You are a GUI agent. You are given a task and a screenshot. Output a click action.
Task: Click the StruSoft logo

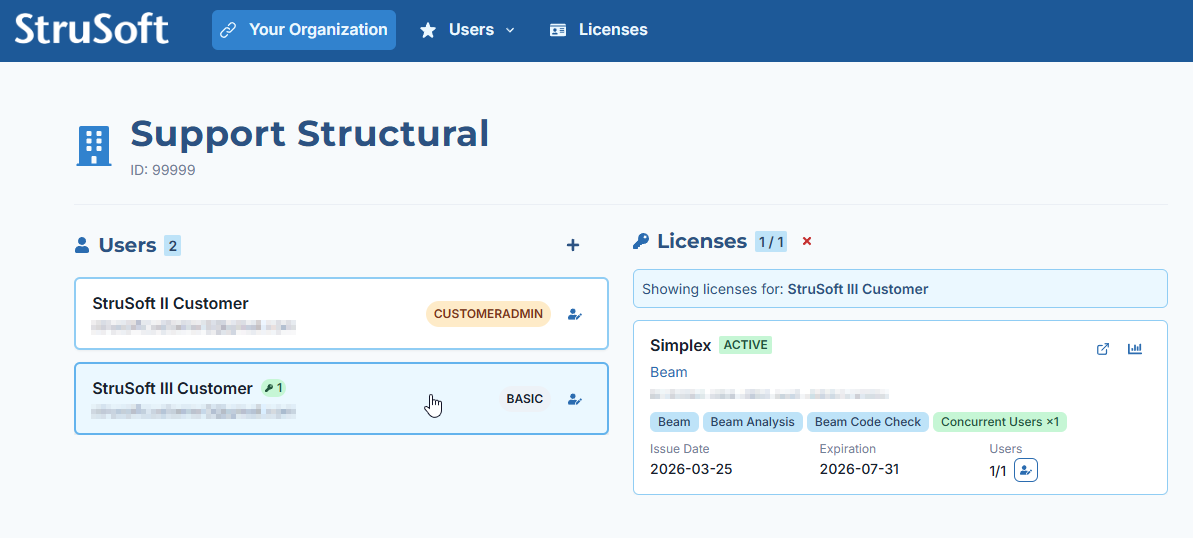tap(91, 29)
